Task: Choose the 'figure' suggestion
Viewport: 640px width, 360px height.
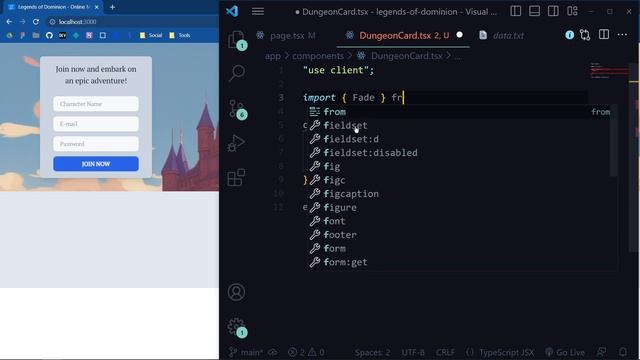Action: pyautogui.click(x=460, y=207)
